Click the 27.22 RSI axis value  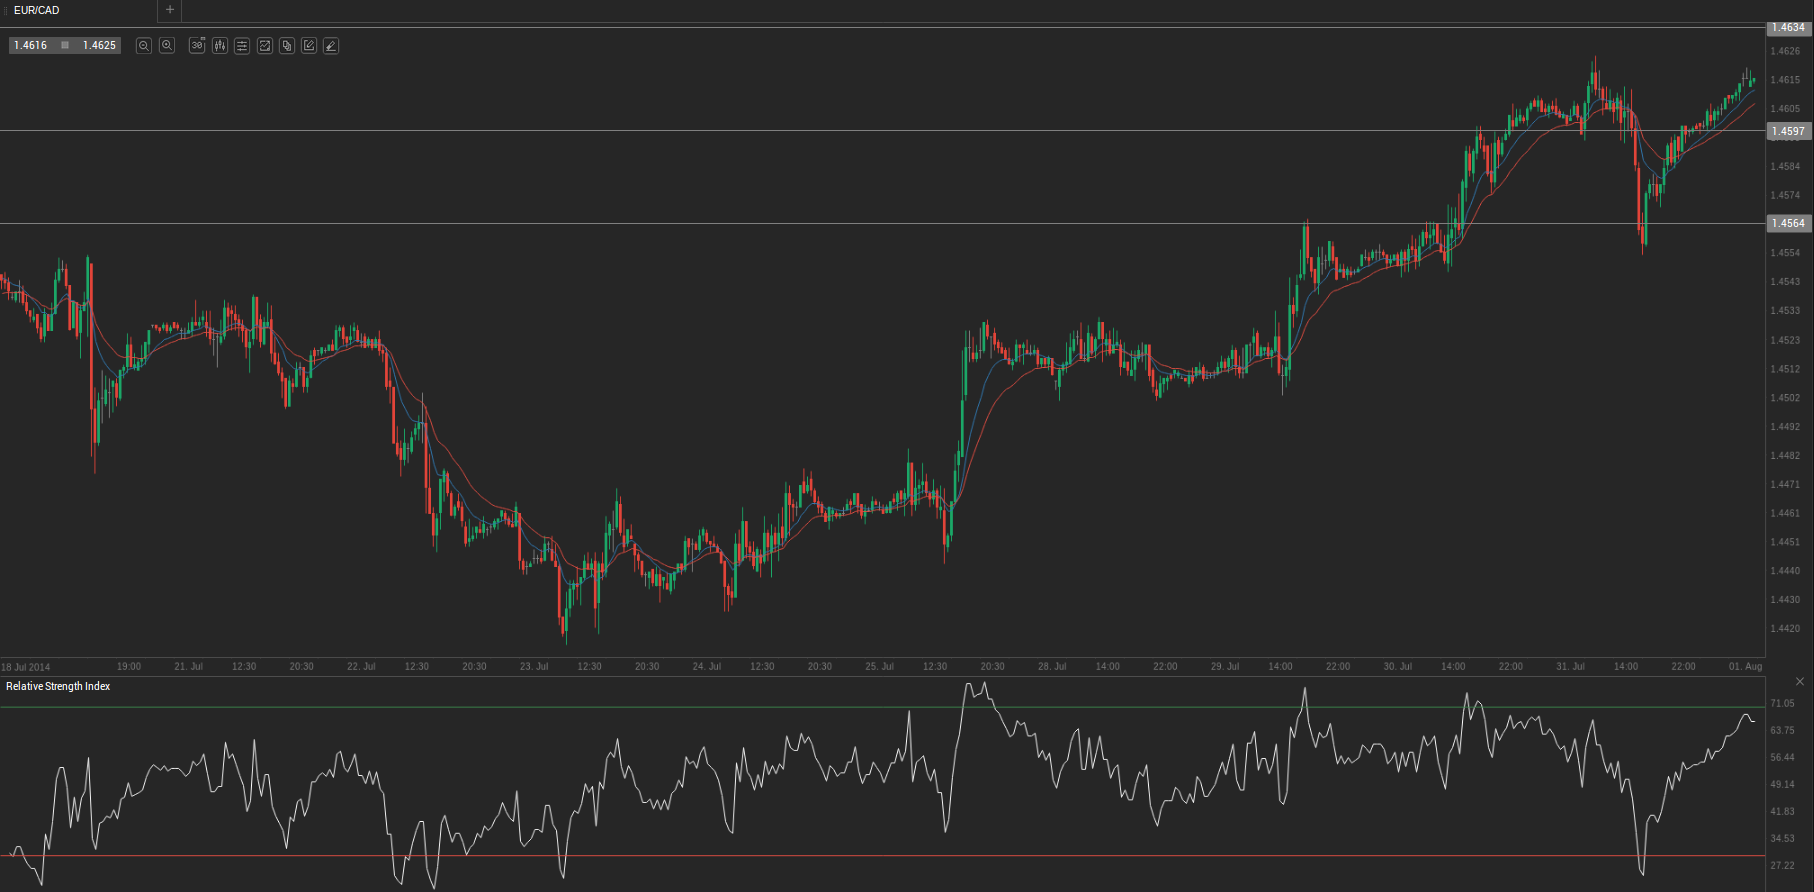1782,866
